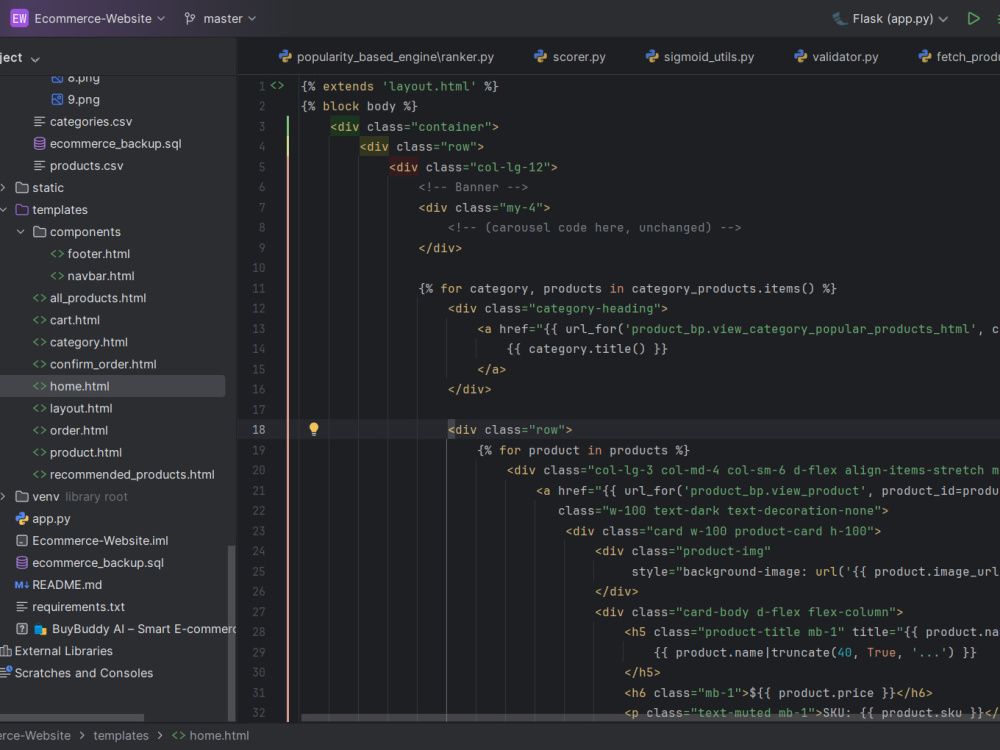Click the purple templates folder icon

(x=22, y=210)
